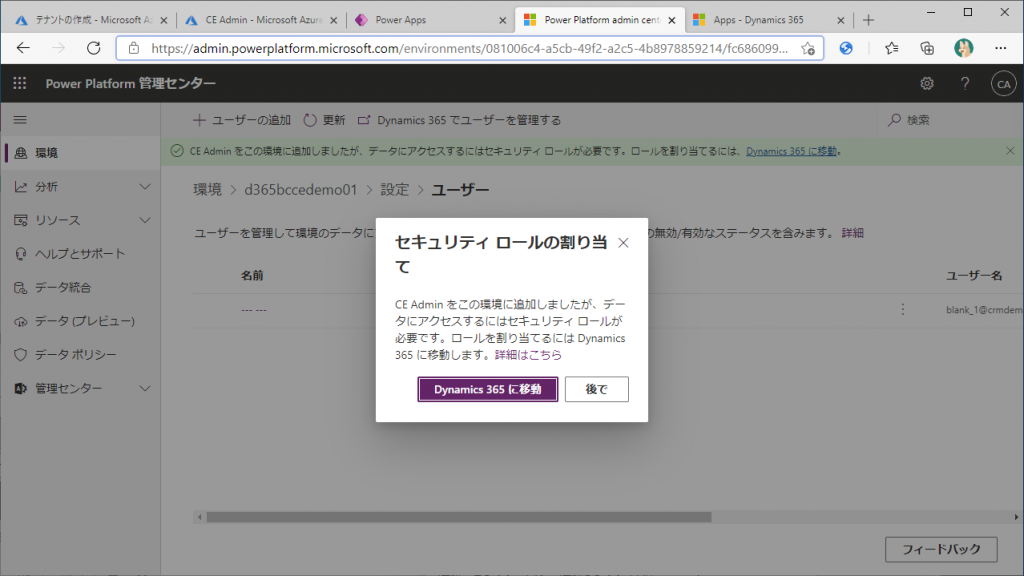Click scrollbar right arrow
This screenshot has width=1024, height=576.
1016,517
